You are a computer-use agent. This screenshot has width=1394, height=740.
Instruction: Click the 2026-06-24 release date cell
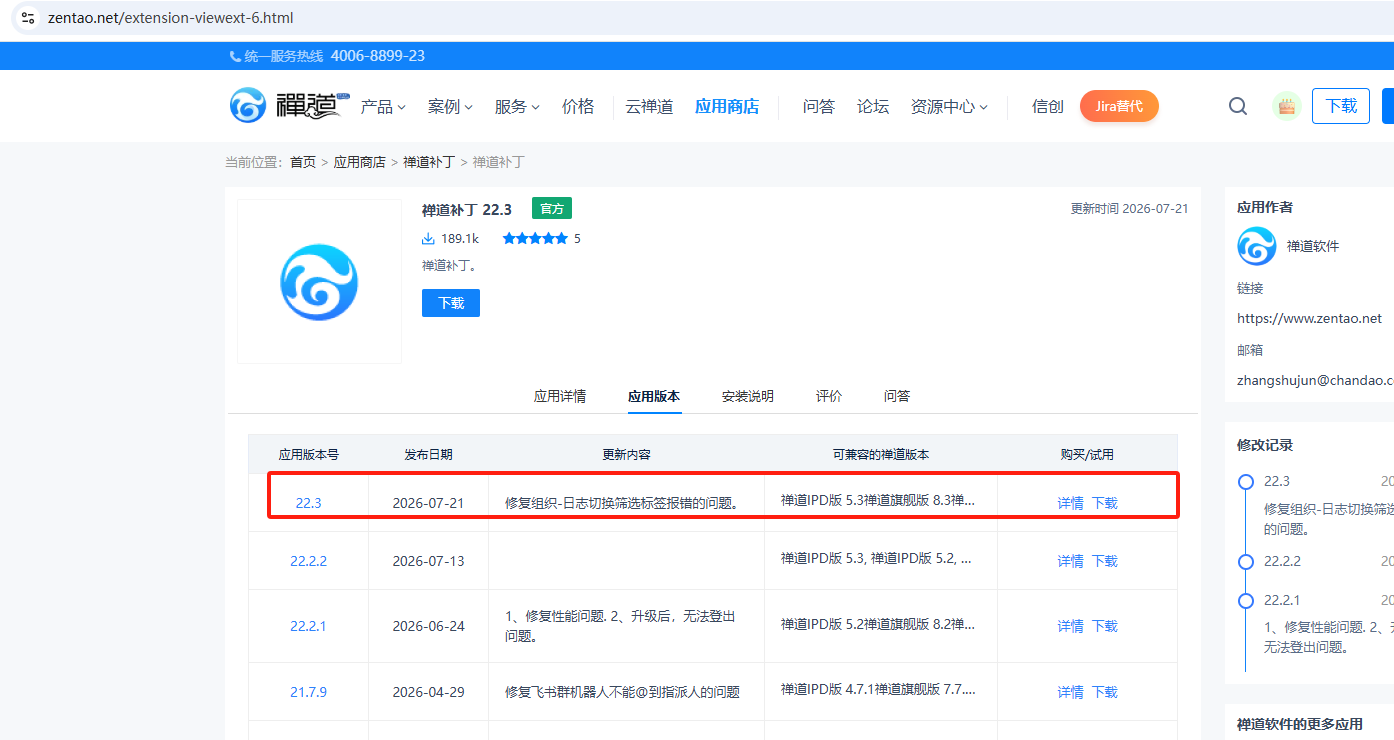point(428,626)
